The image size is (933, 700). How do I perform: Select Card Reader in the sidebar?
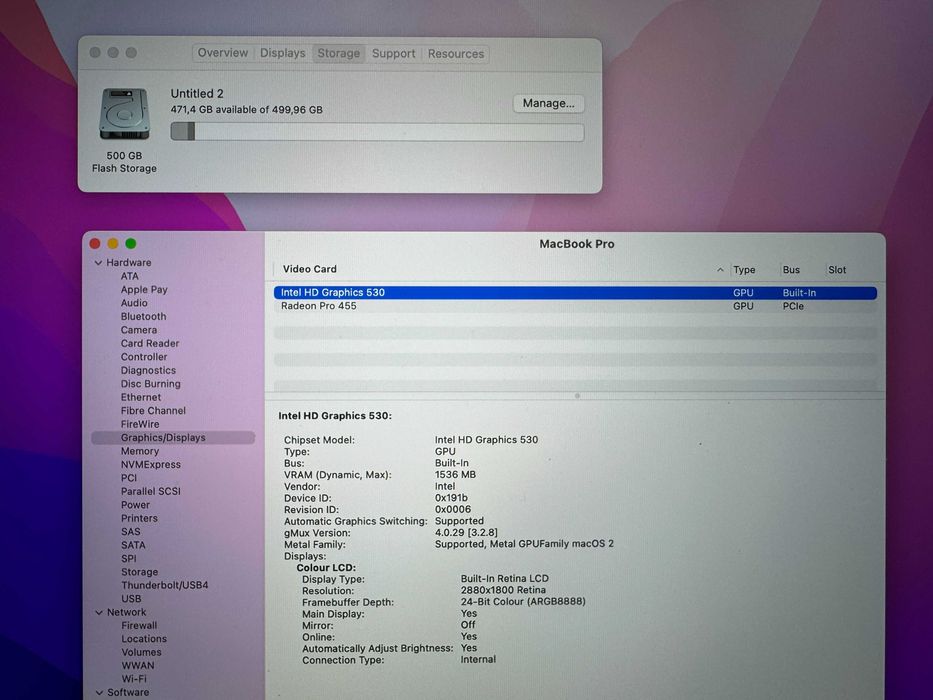click(x=150, y=343)
